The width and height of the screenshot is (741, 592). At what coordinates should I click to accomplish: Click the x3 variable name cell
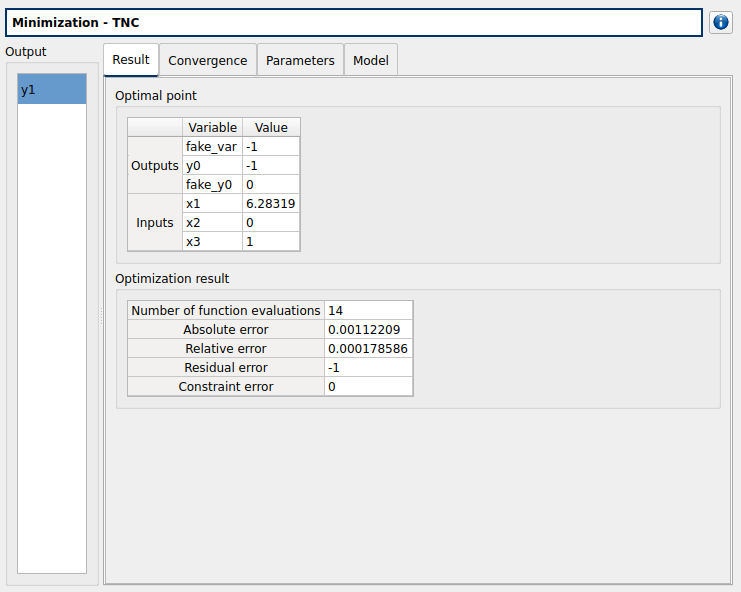coord(212,241)
